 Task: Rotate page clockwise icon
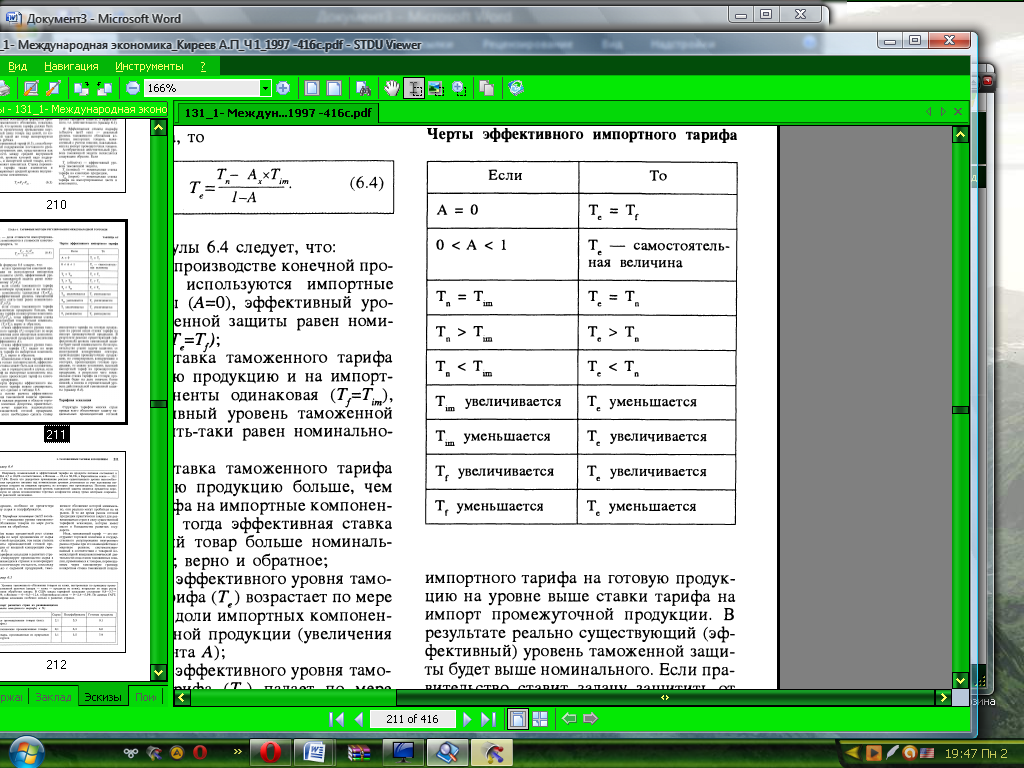[x=82, y=88]
